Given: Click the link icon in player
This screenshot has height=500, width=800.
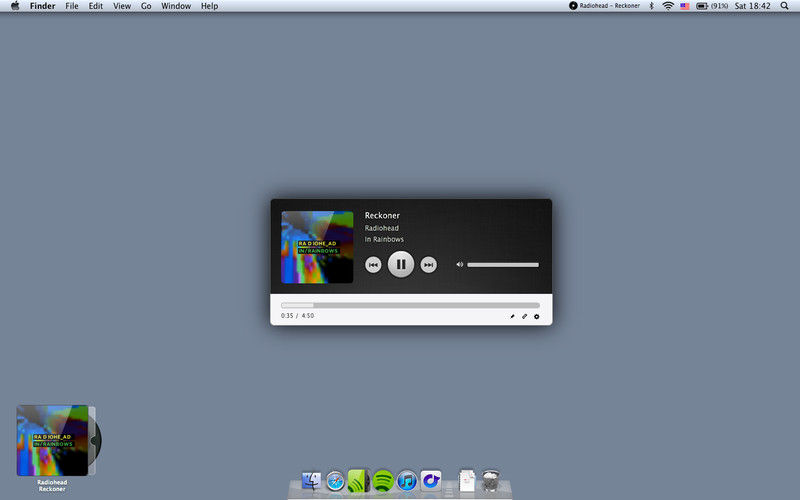Looking at the screenshot, I should click(x=524, y=316).
